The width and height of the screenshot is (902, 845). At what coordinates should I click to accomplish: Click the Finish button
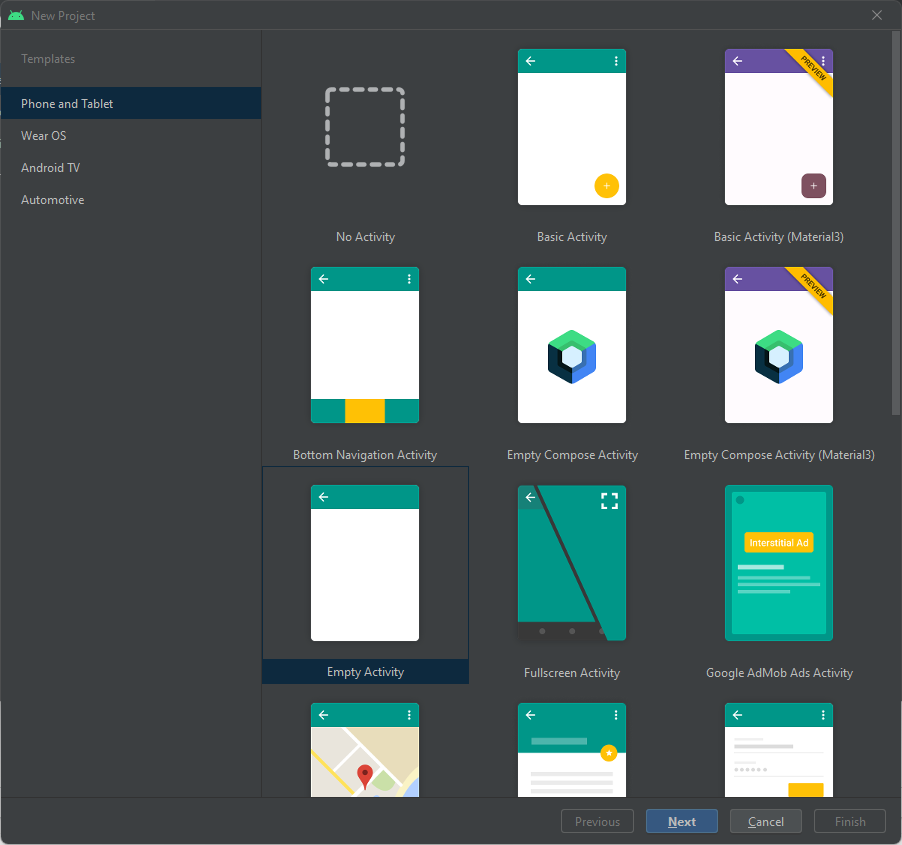[x=850, y=821]
